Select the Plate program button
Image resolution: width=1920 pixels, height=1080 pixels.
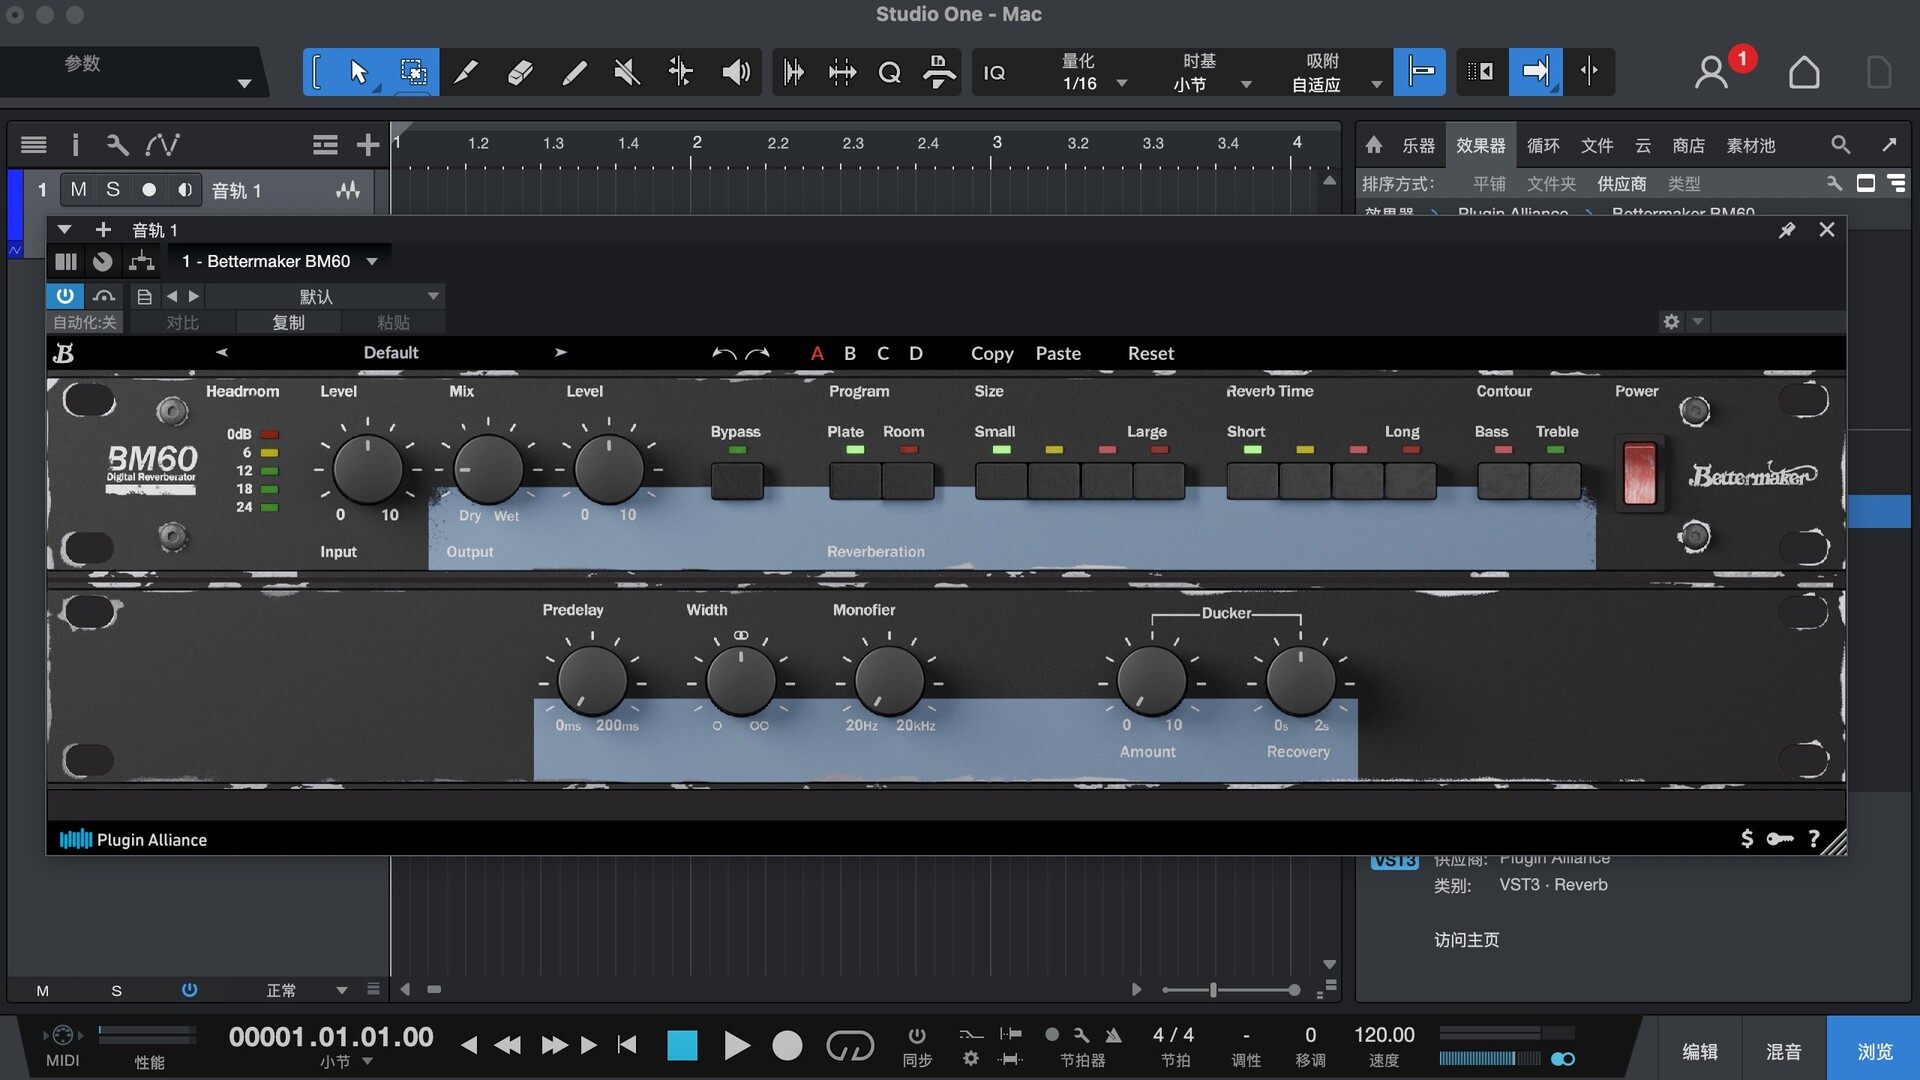pyautogui.click(x=855, y=481)
